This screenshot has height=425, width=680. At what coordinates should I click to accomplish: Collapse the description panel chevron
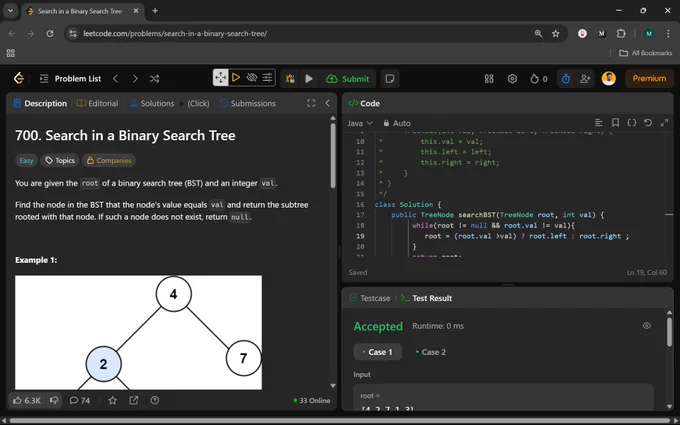[x=327, y=103]
